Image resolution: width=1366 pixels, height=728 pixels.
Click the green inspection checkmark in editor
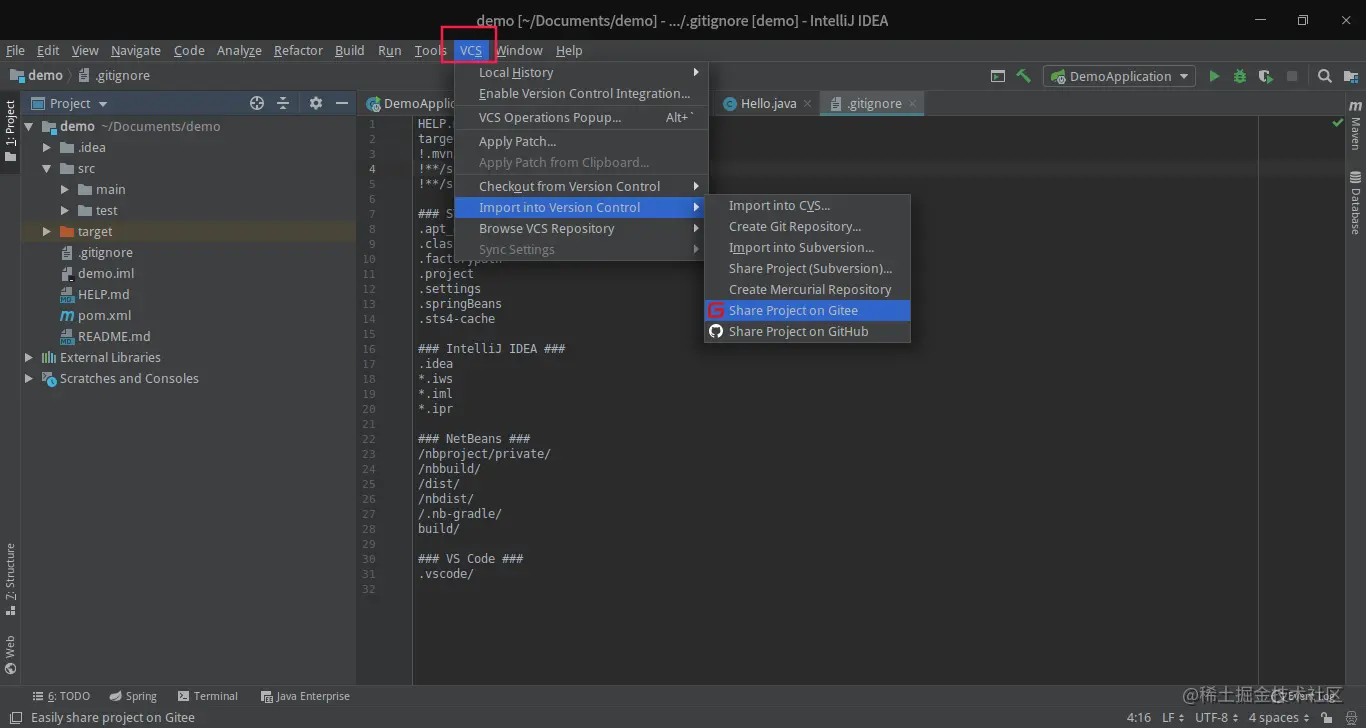1337,123
